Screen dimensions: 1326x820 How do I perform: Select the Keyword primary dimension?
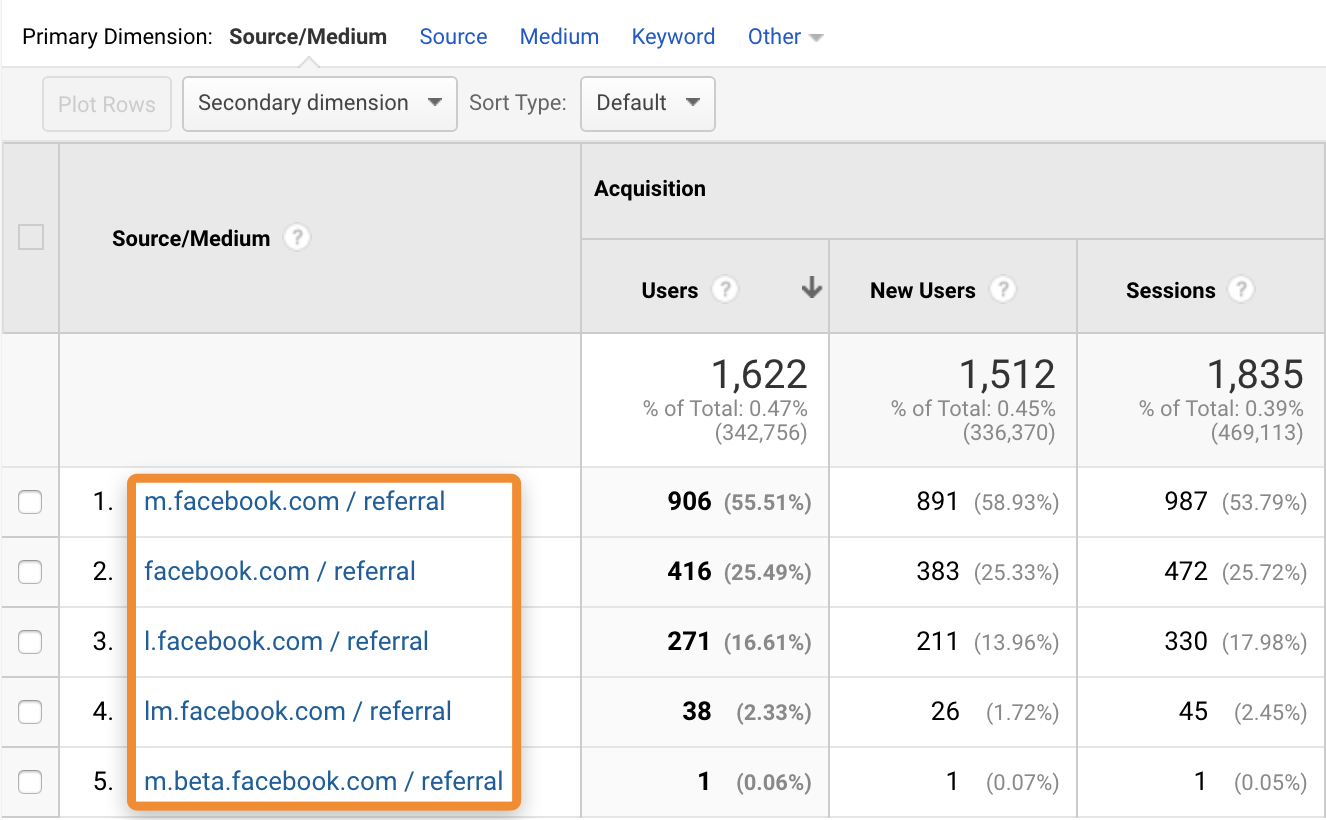pyautogui.click(x=673, y=36)
